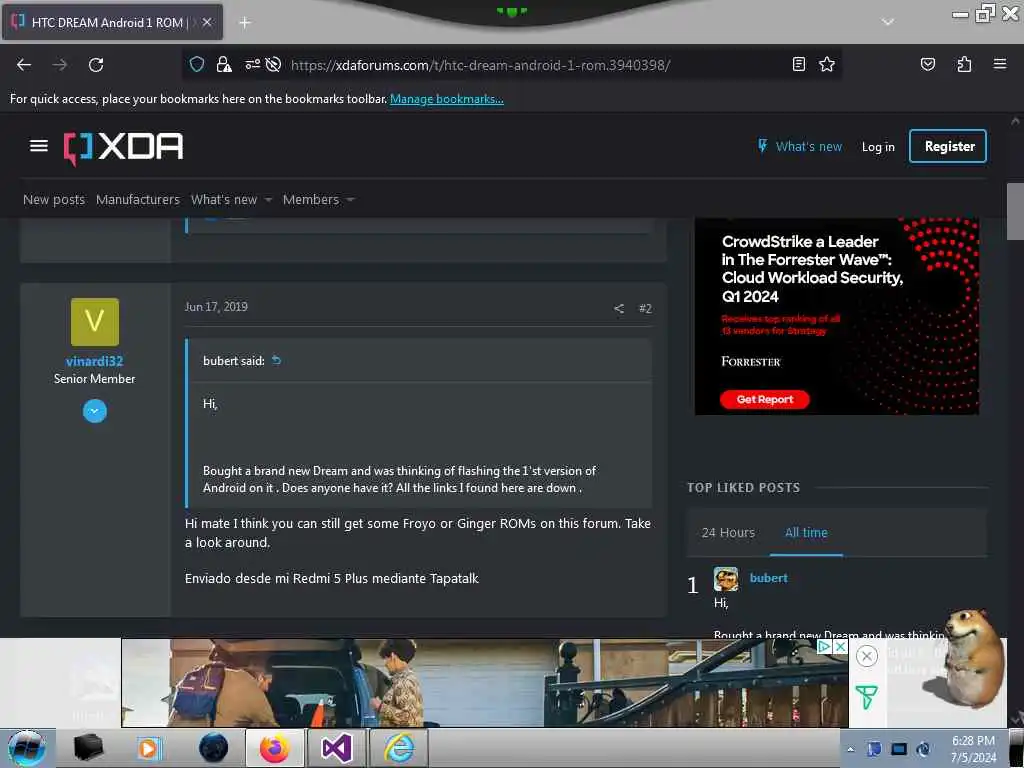The width and height of the screenshot is (1024, 768).
Task: Go back to the previous page
Action: tap(24, 65)
